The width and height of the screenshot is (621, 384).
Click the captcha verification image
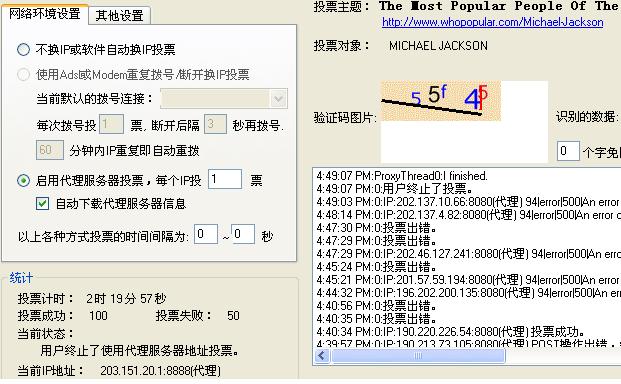[441, 101]
